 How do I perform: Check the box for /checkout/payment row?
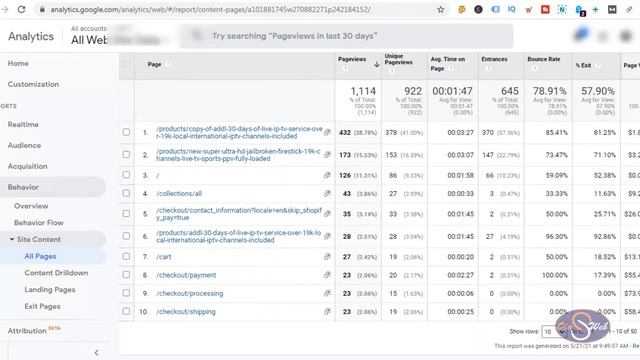pyautogui.click(x=127, y=275)
